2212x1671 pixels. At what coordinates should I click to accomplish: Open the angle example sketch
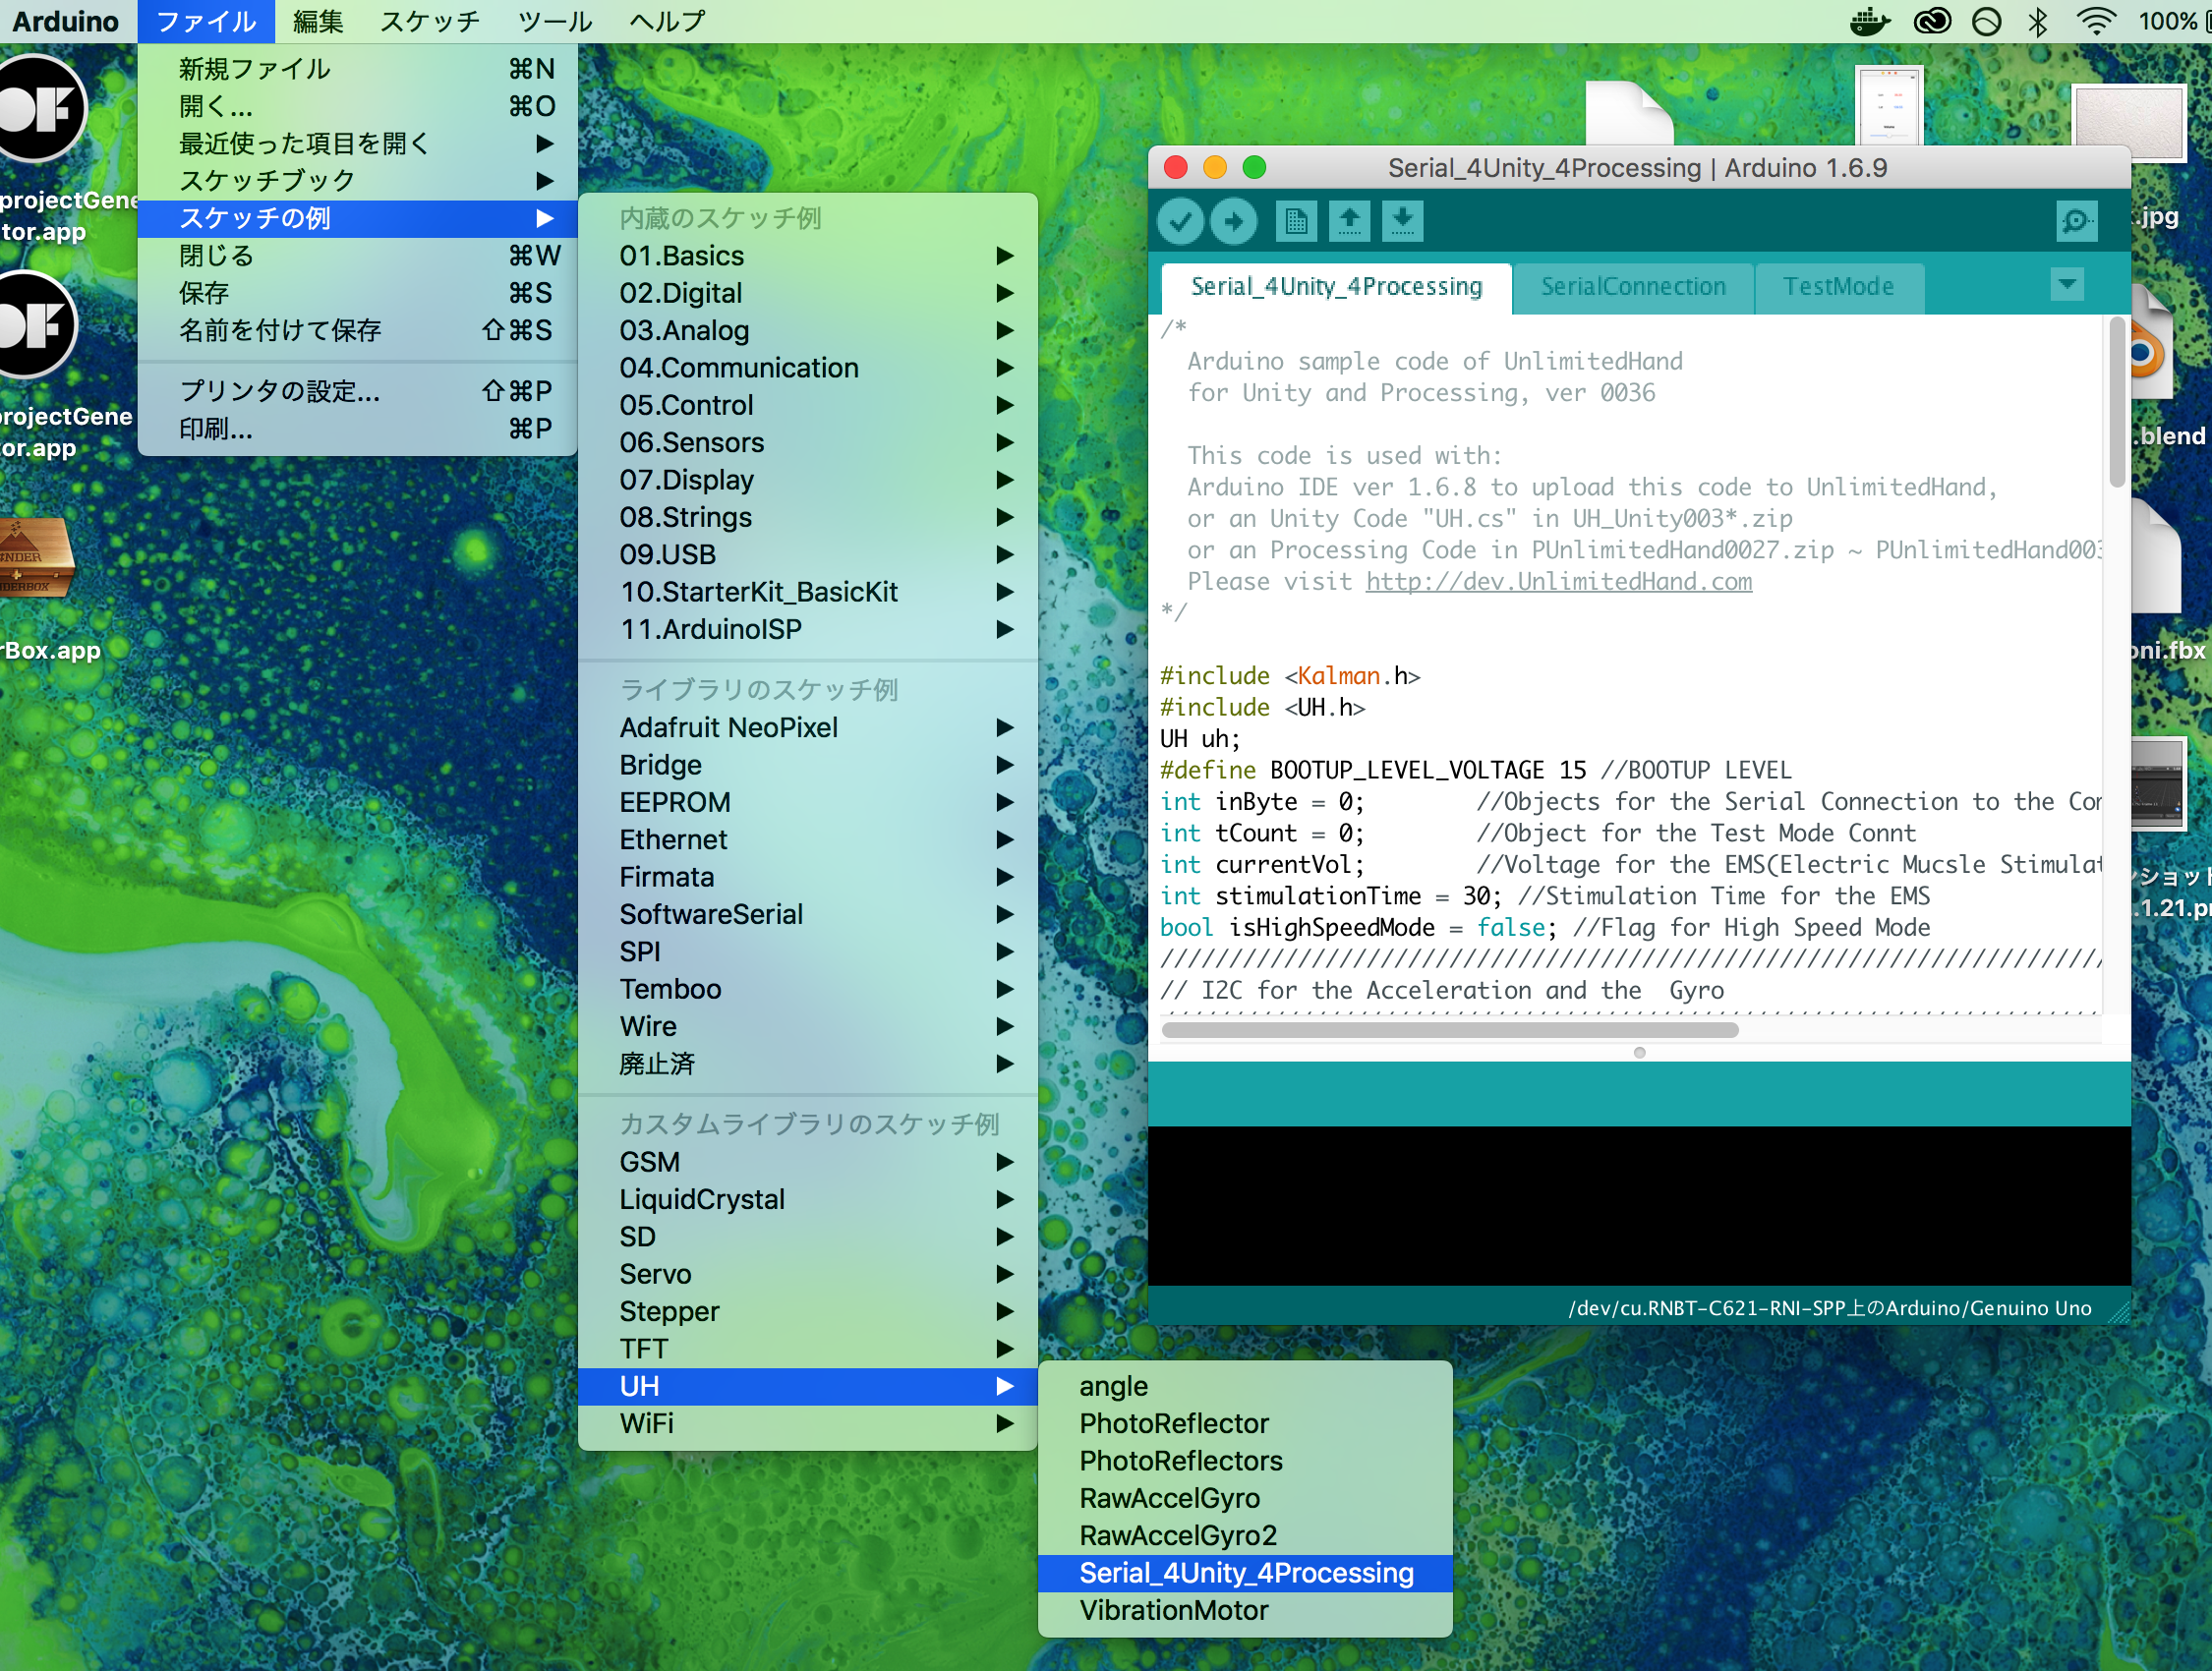pos(1245,1386)
